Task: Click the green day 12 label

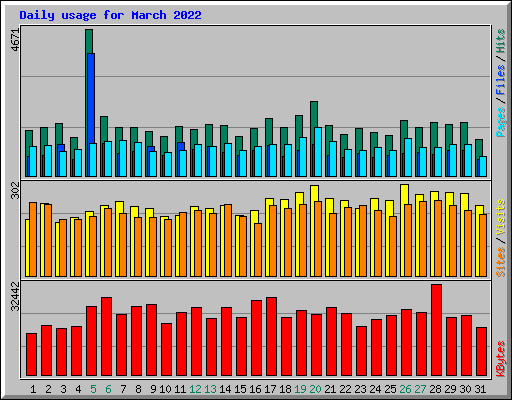Action: tap(195, 389)
